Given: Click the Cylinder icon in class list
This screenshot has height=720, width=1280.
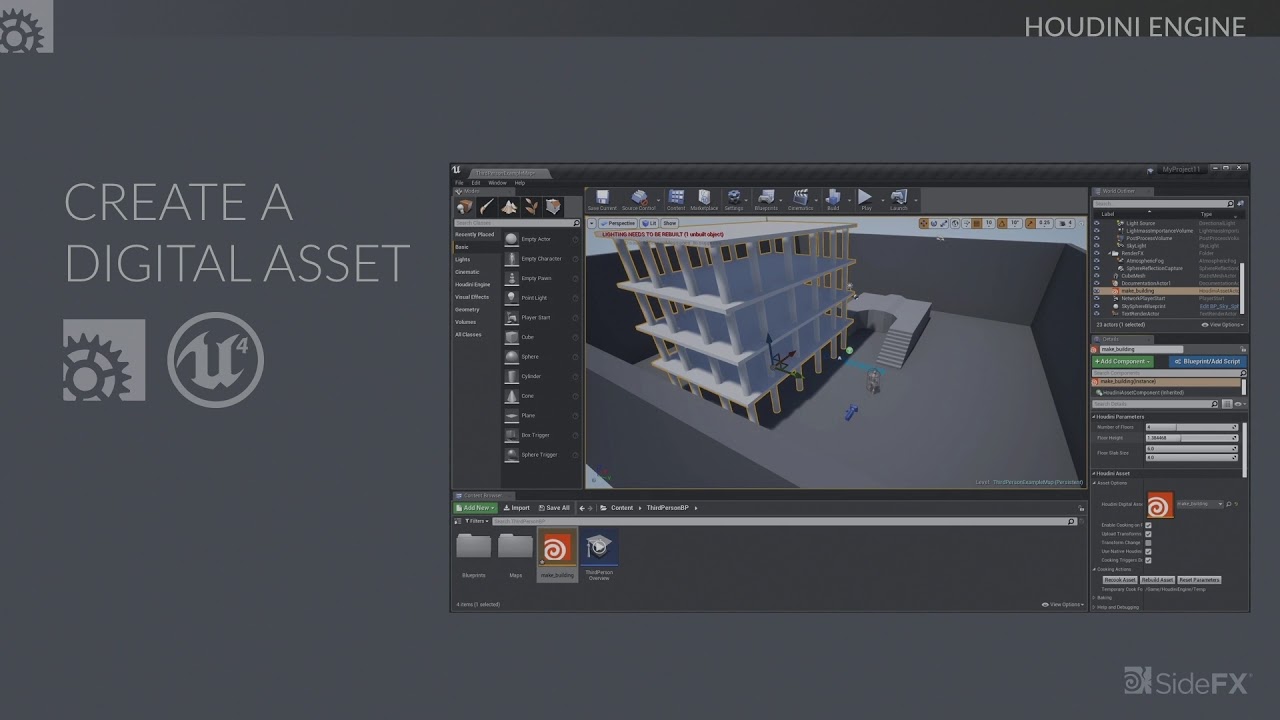Looking at the screenshot, I should (511, 376).
